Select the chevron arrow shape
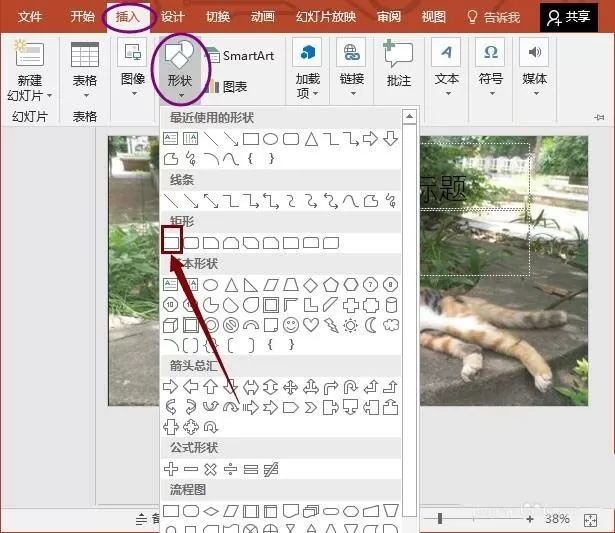 tap(311, 407)
